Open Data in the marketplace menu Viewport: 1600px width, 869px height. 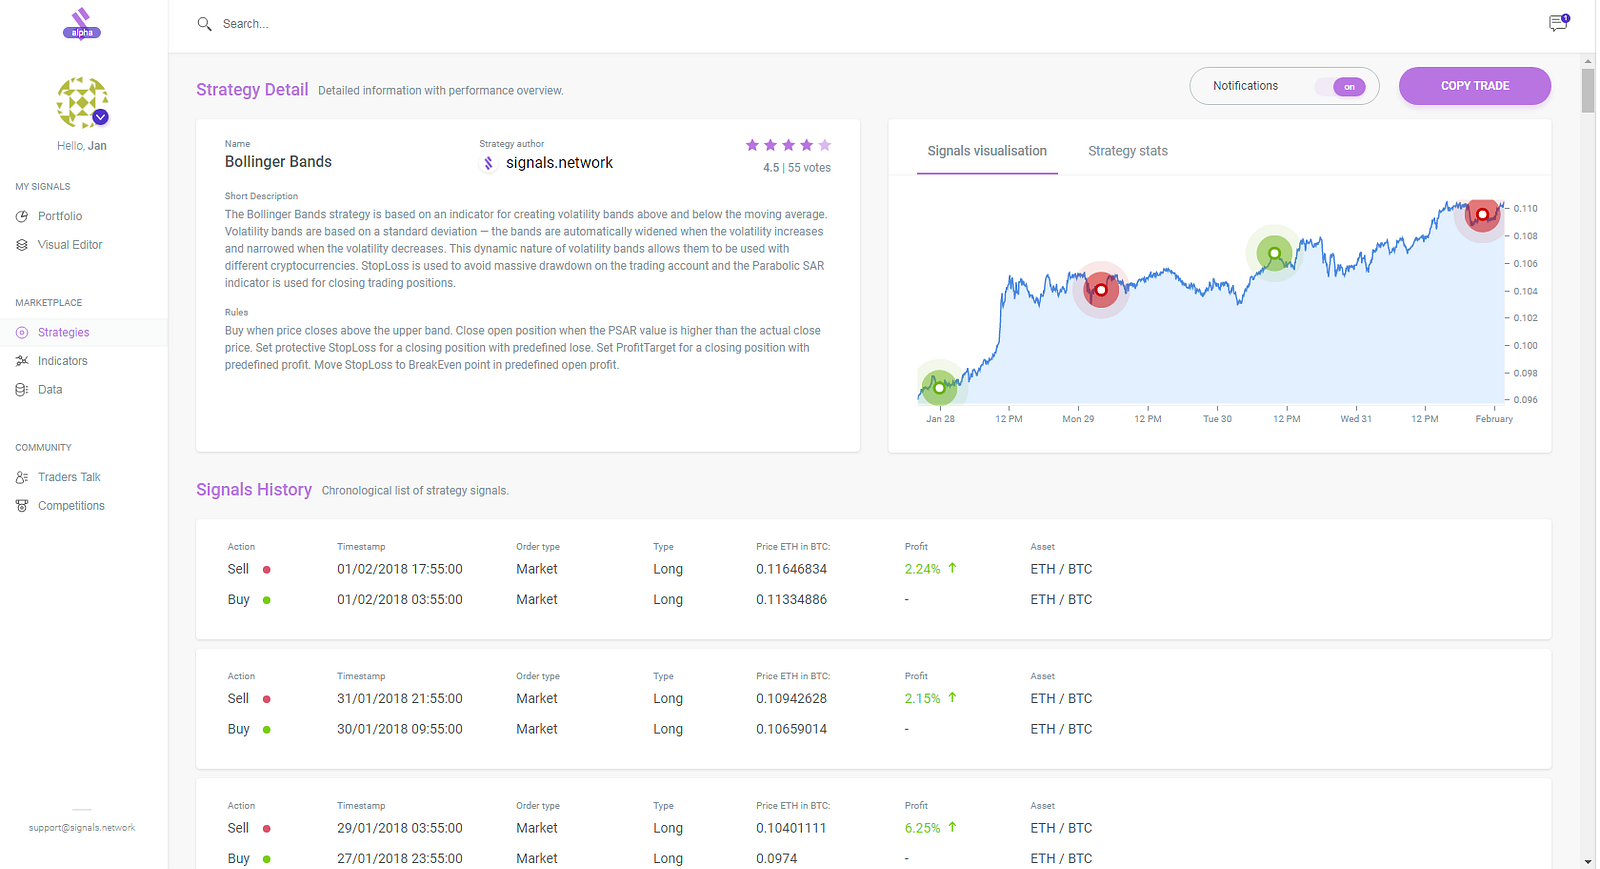point(50,390)
